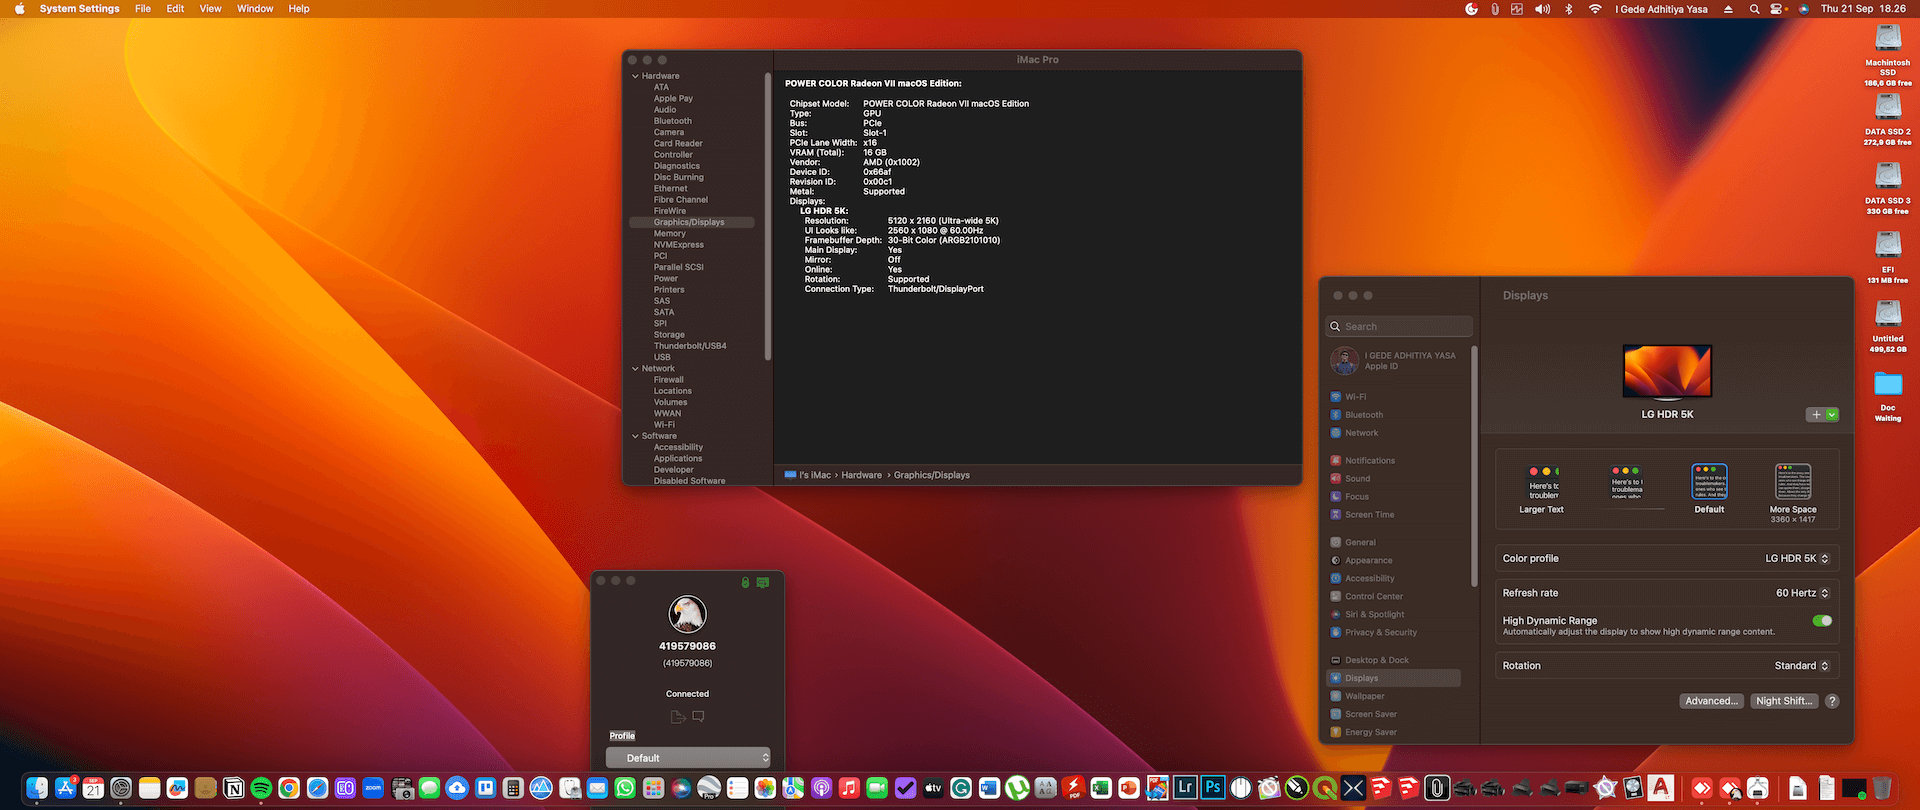Open QGIS from the Dock

point(1325,788)
